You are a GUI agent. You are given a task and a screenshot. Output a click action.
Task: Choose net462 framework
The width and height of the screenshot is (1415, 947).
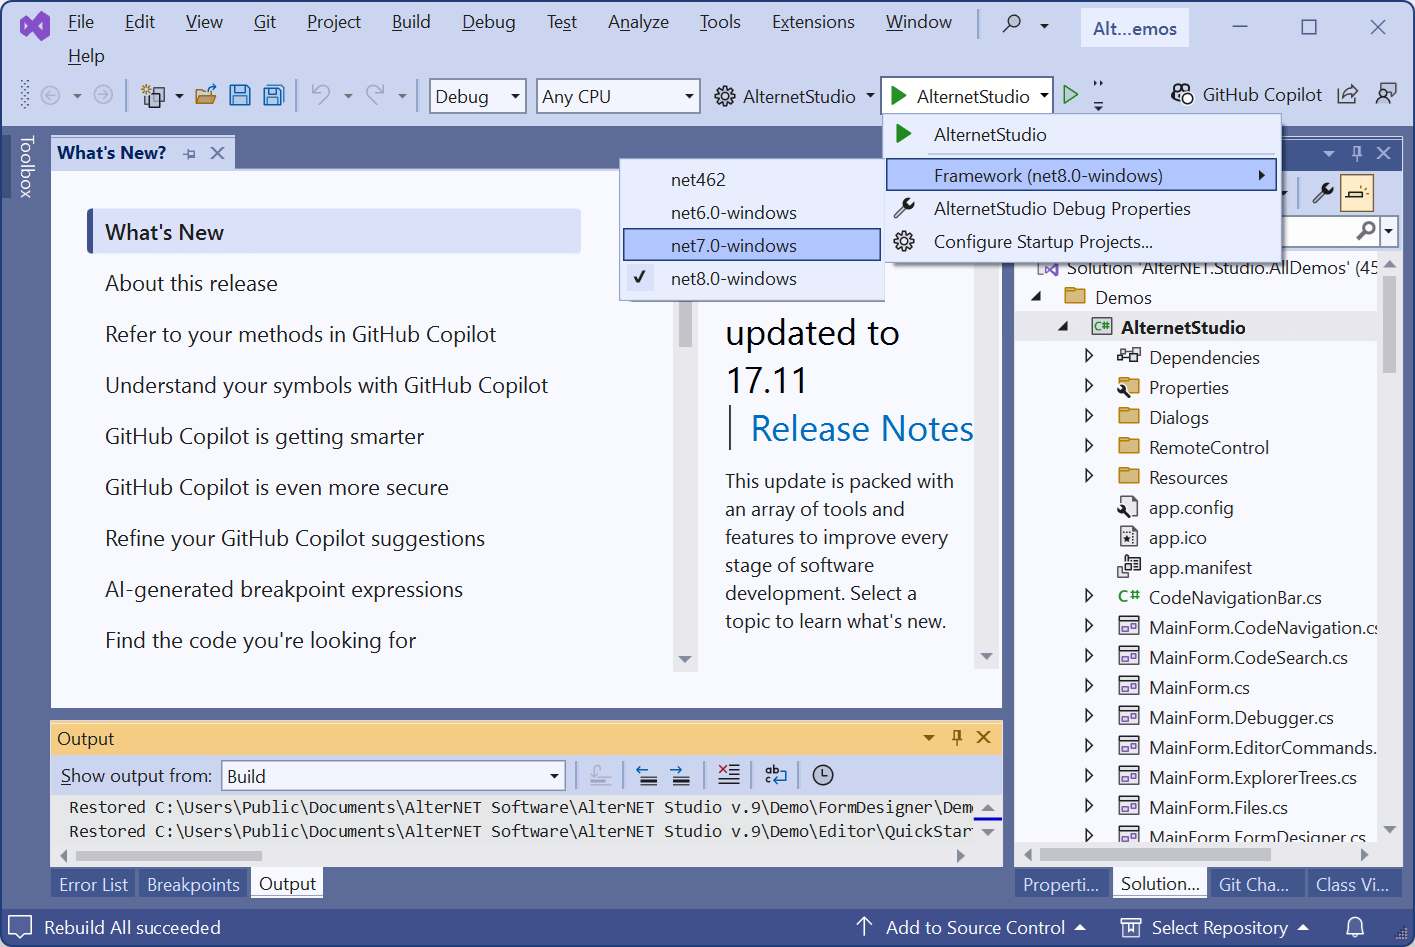(x=752, y=180)
